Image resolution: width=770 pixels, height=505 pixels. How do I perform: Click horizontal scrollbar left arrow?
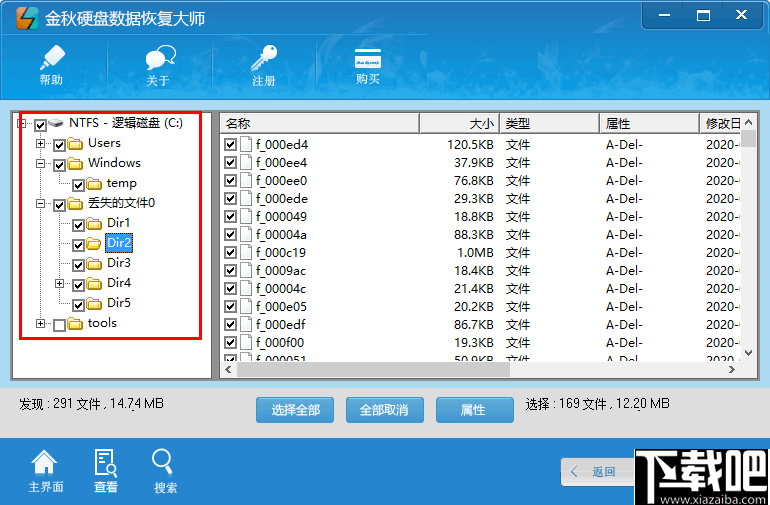(228, 369)
